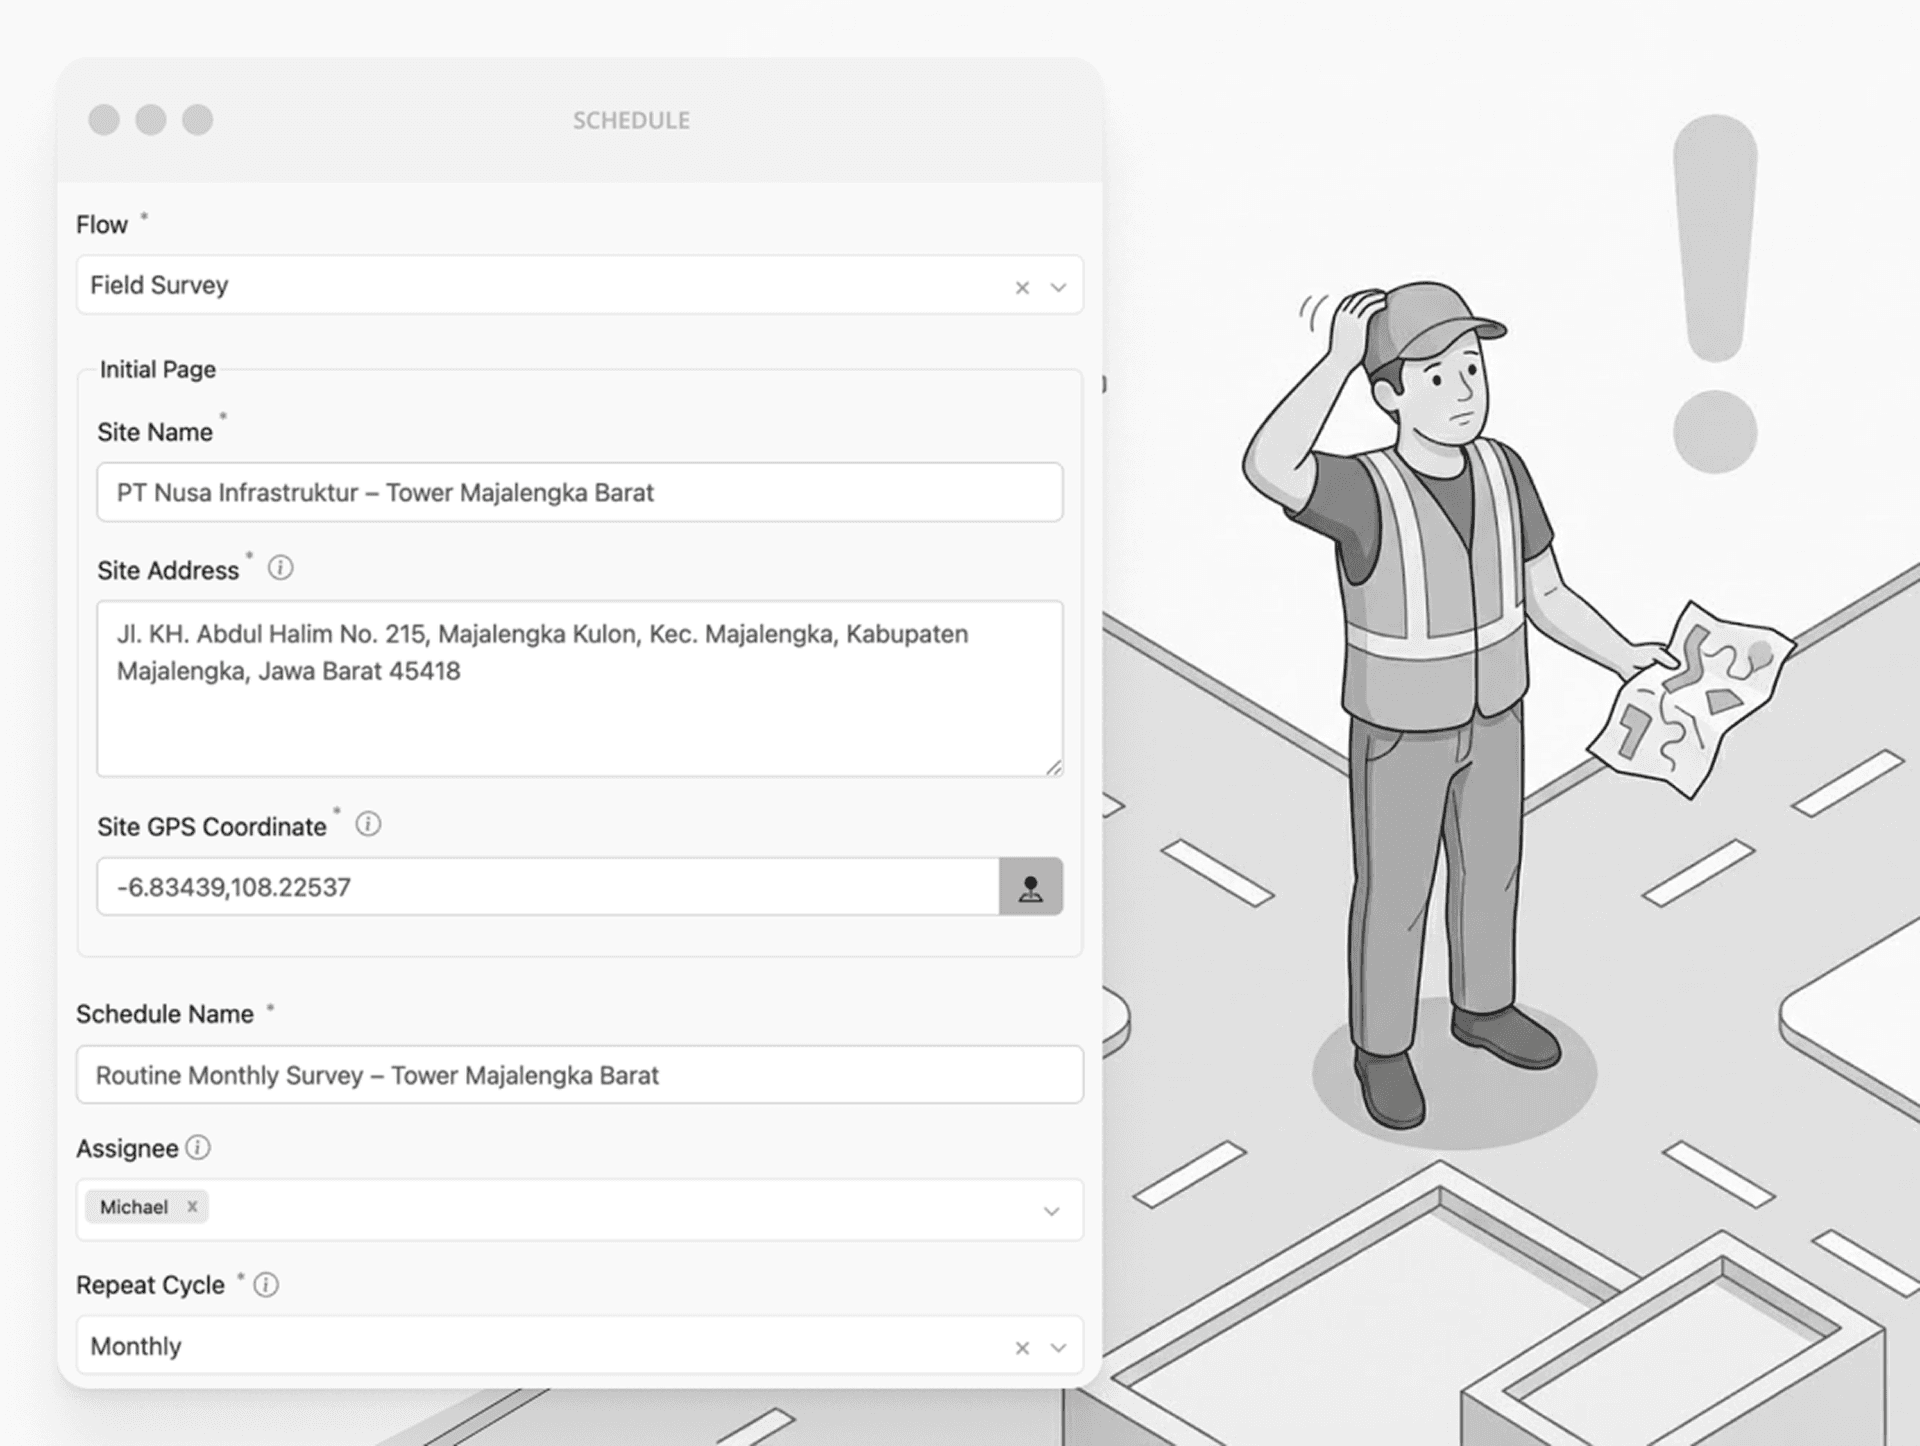
Task: View the Assignee info icon
Action: [x=198, y=1148]
